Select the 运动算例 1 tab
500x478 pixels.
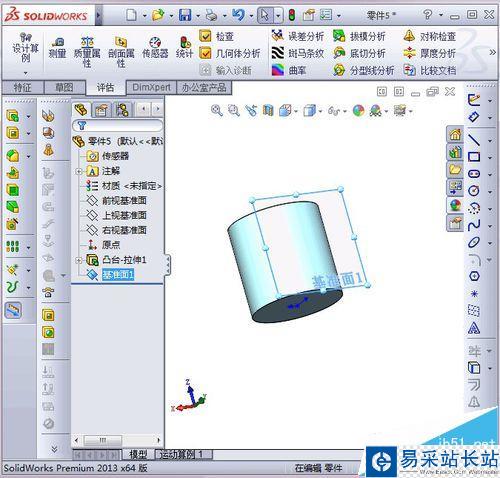[x=184, y=454]
